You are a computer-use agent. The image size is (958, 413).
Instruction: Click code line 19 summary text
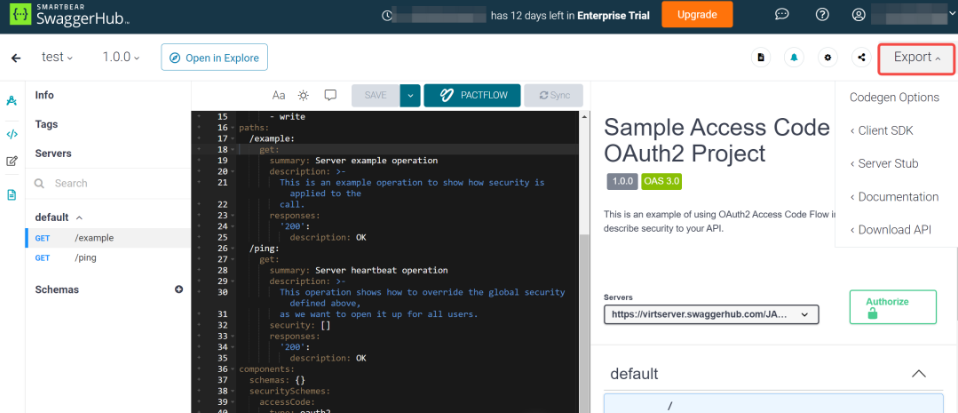point(354,161)
